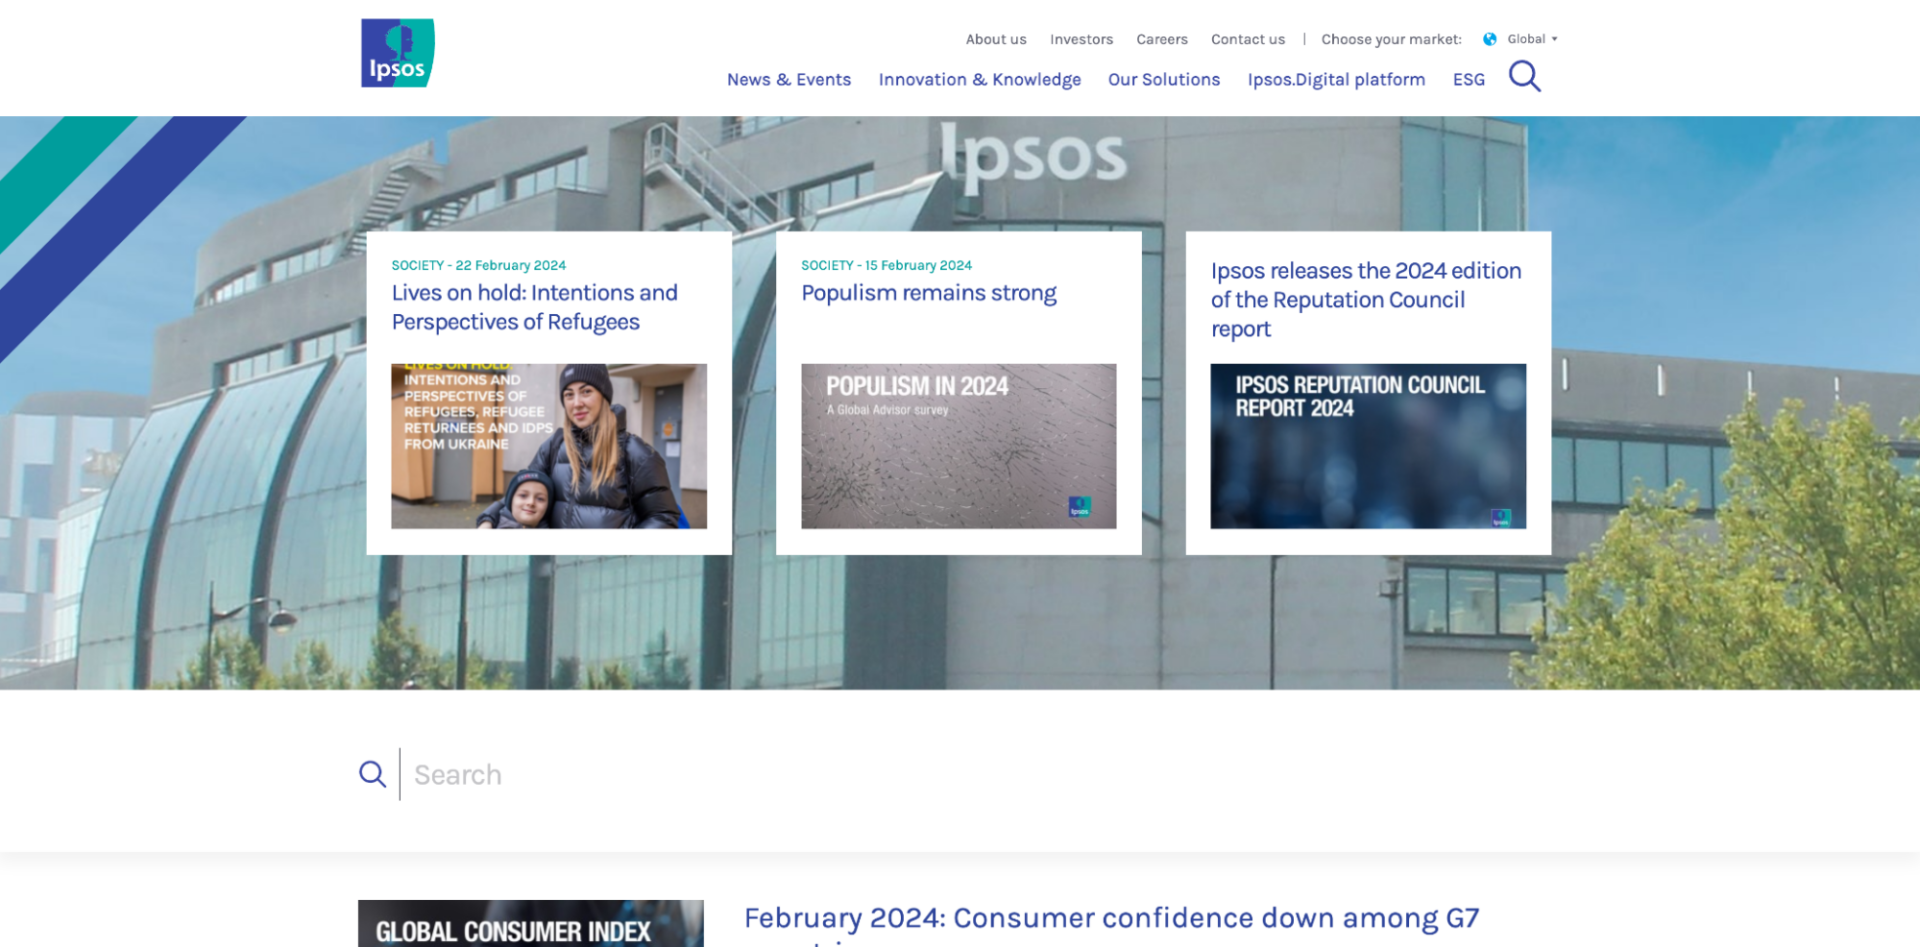Open the ESG menu item
The image size is (1920, 947).
[x=1468, y=80]
